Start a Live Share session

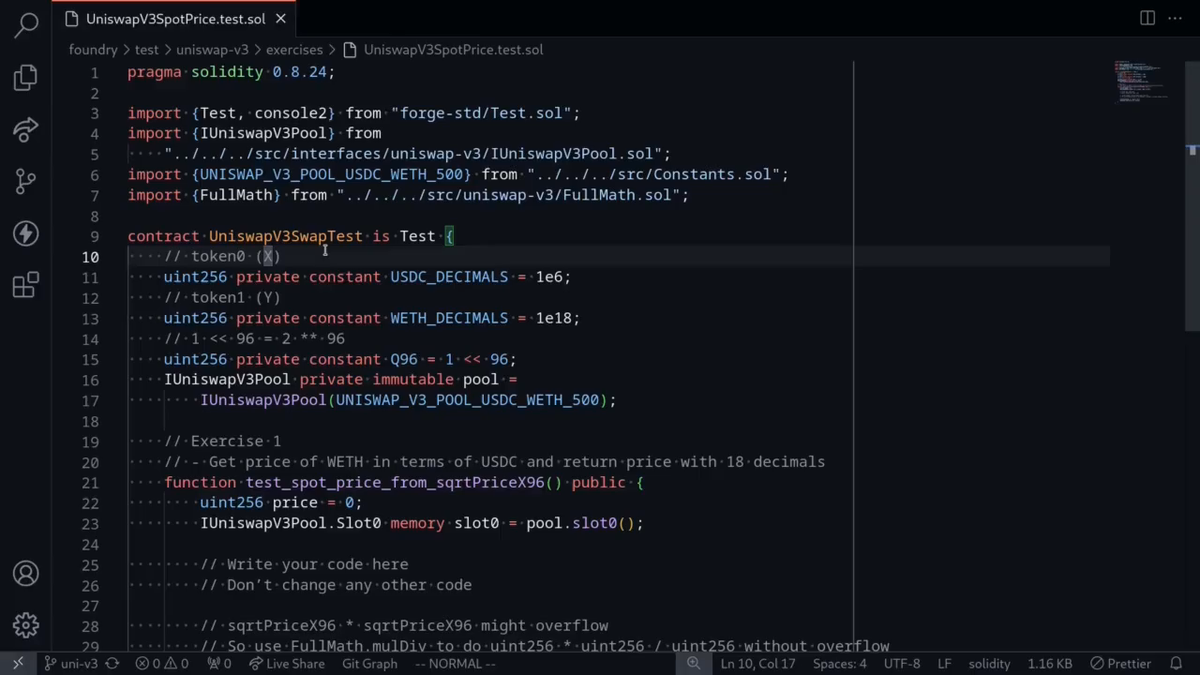287,663
